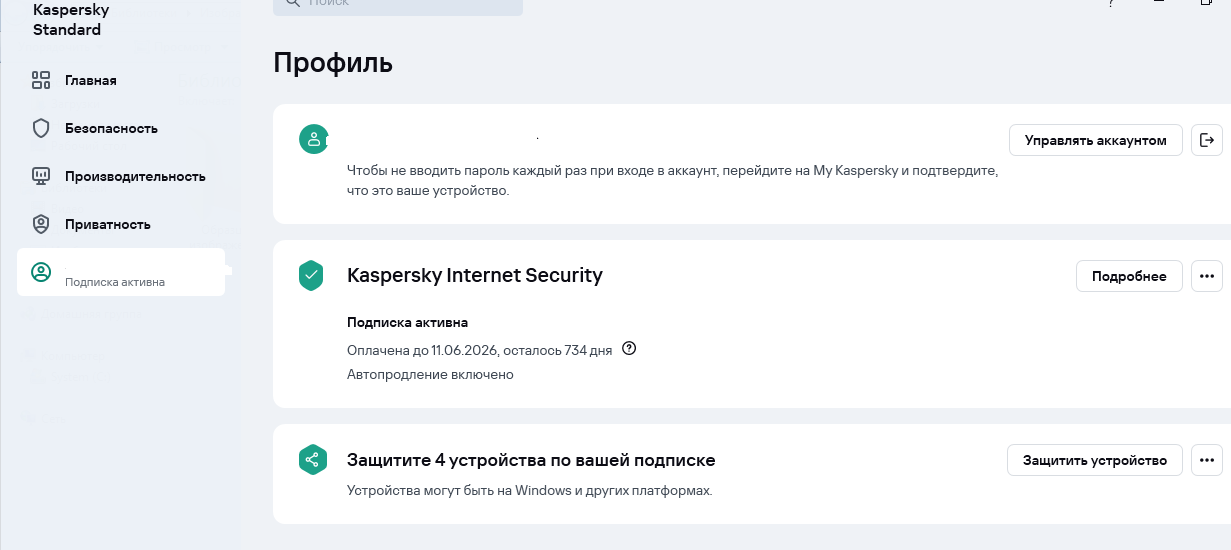Image resolution: width=1231 pixels, height=550 pixels.
Task: Click the green account avatar circle
Action: click(313, 140)
